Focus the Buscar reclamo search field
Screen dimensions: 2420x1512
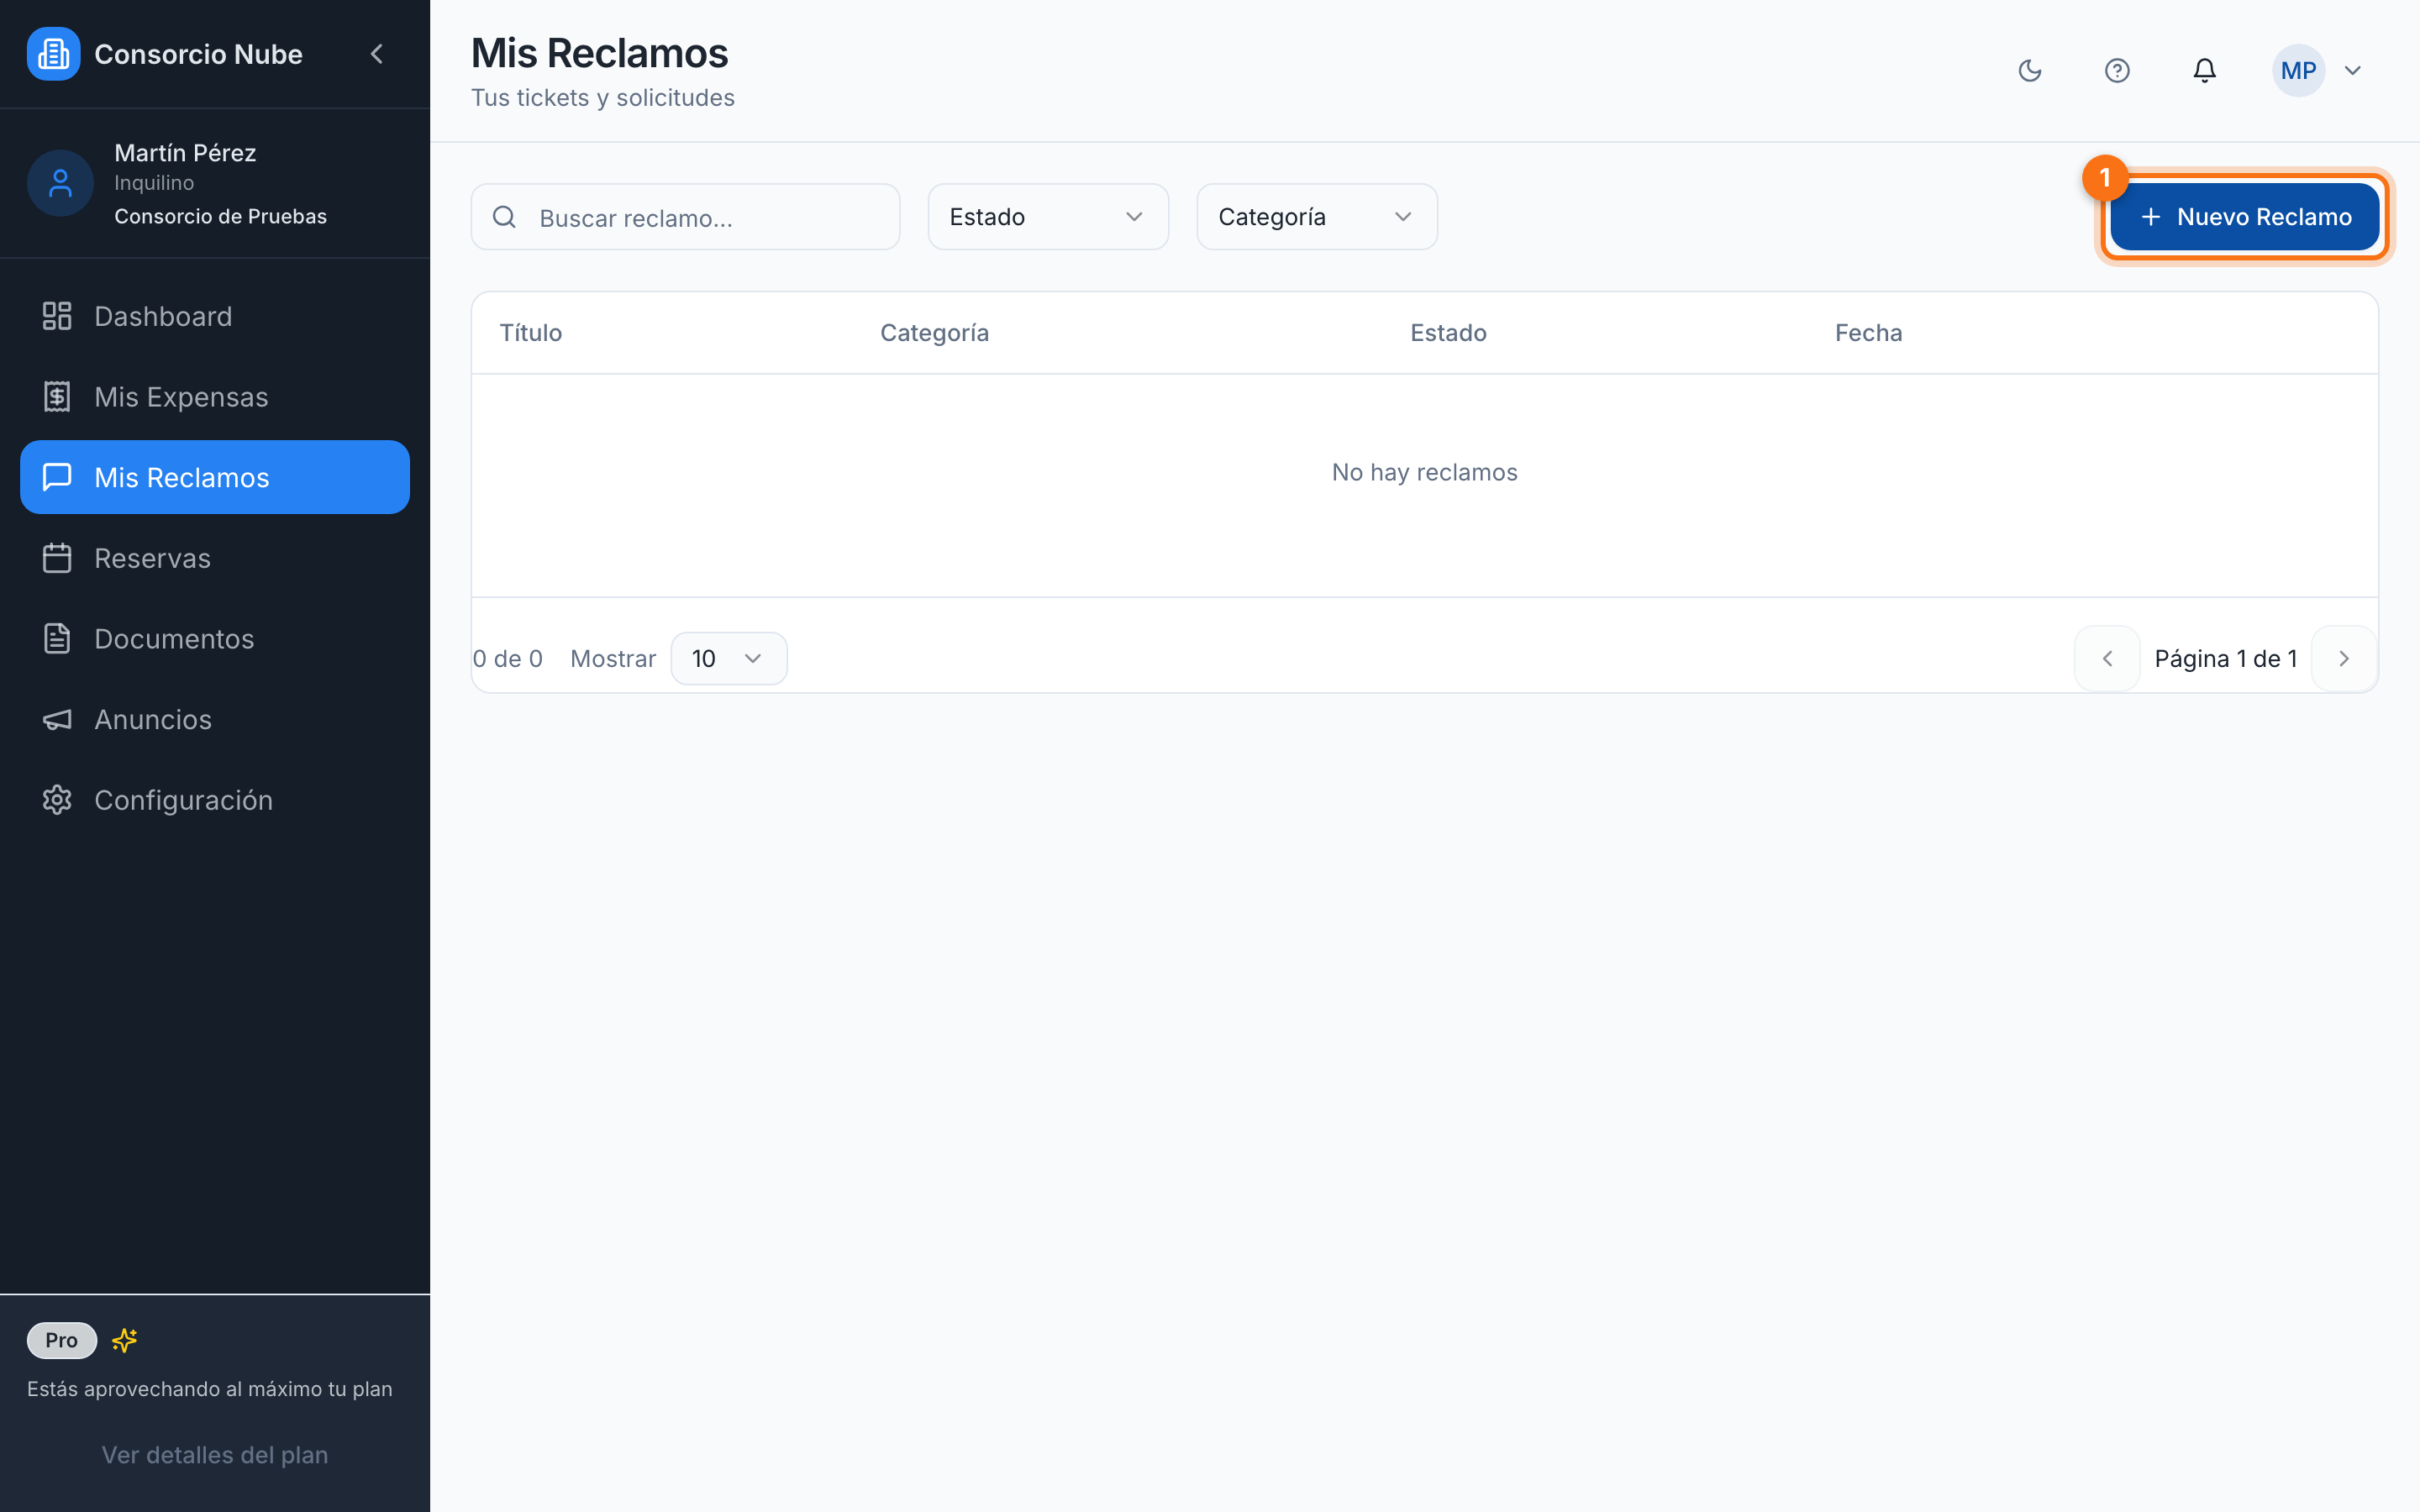click(685, 217)
